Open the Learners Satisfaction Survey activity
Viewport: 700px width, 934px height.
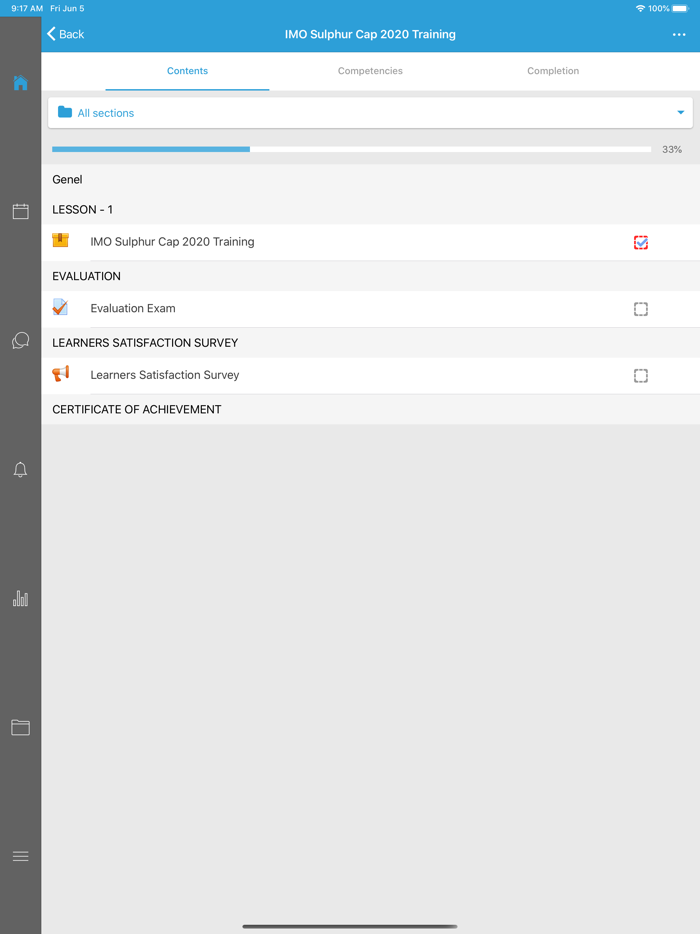371,375
